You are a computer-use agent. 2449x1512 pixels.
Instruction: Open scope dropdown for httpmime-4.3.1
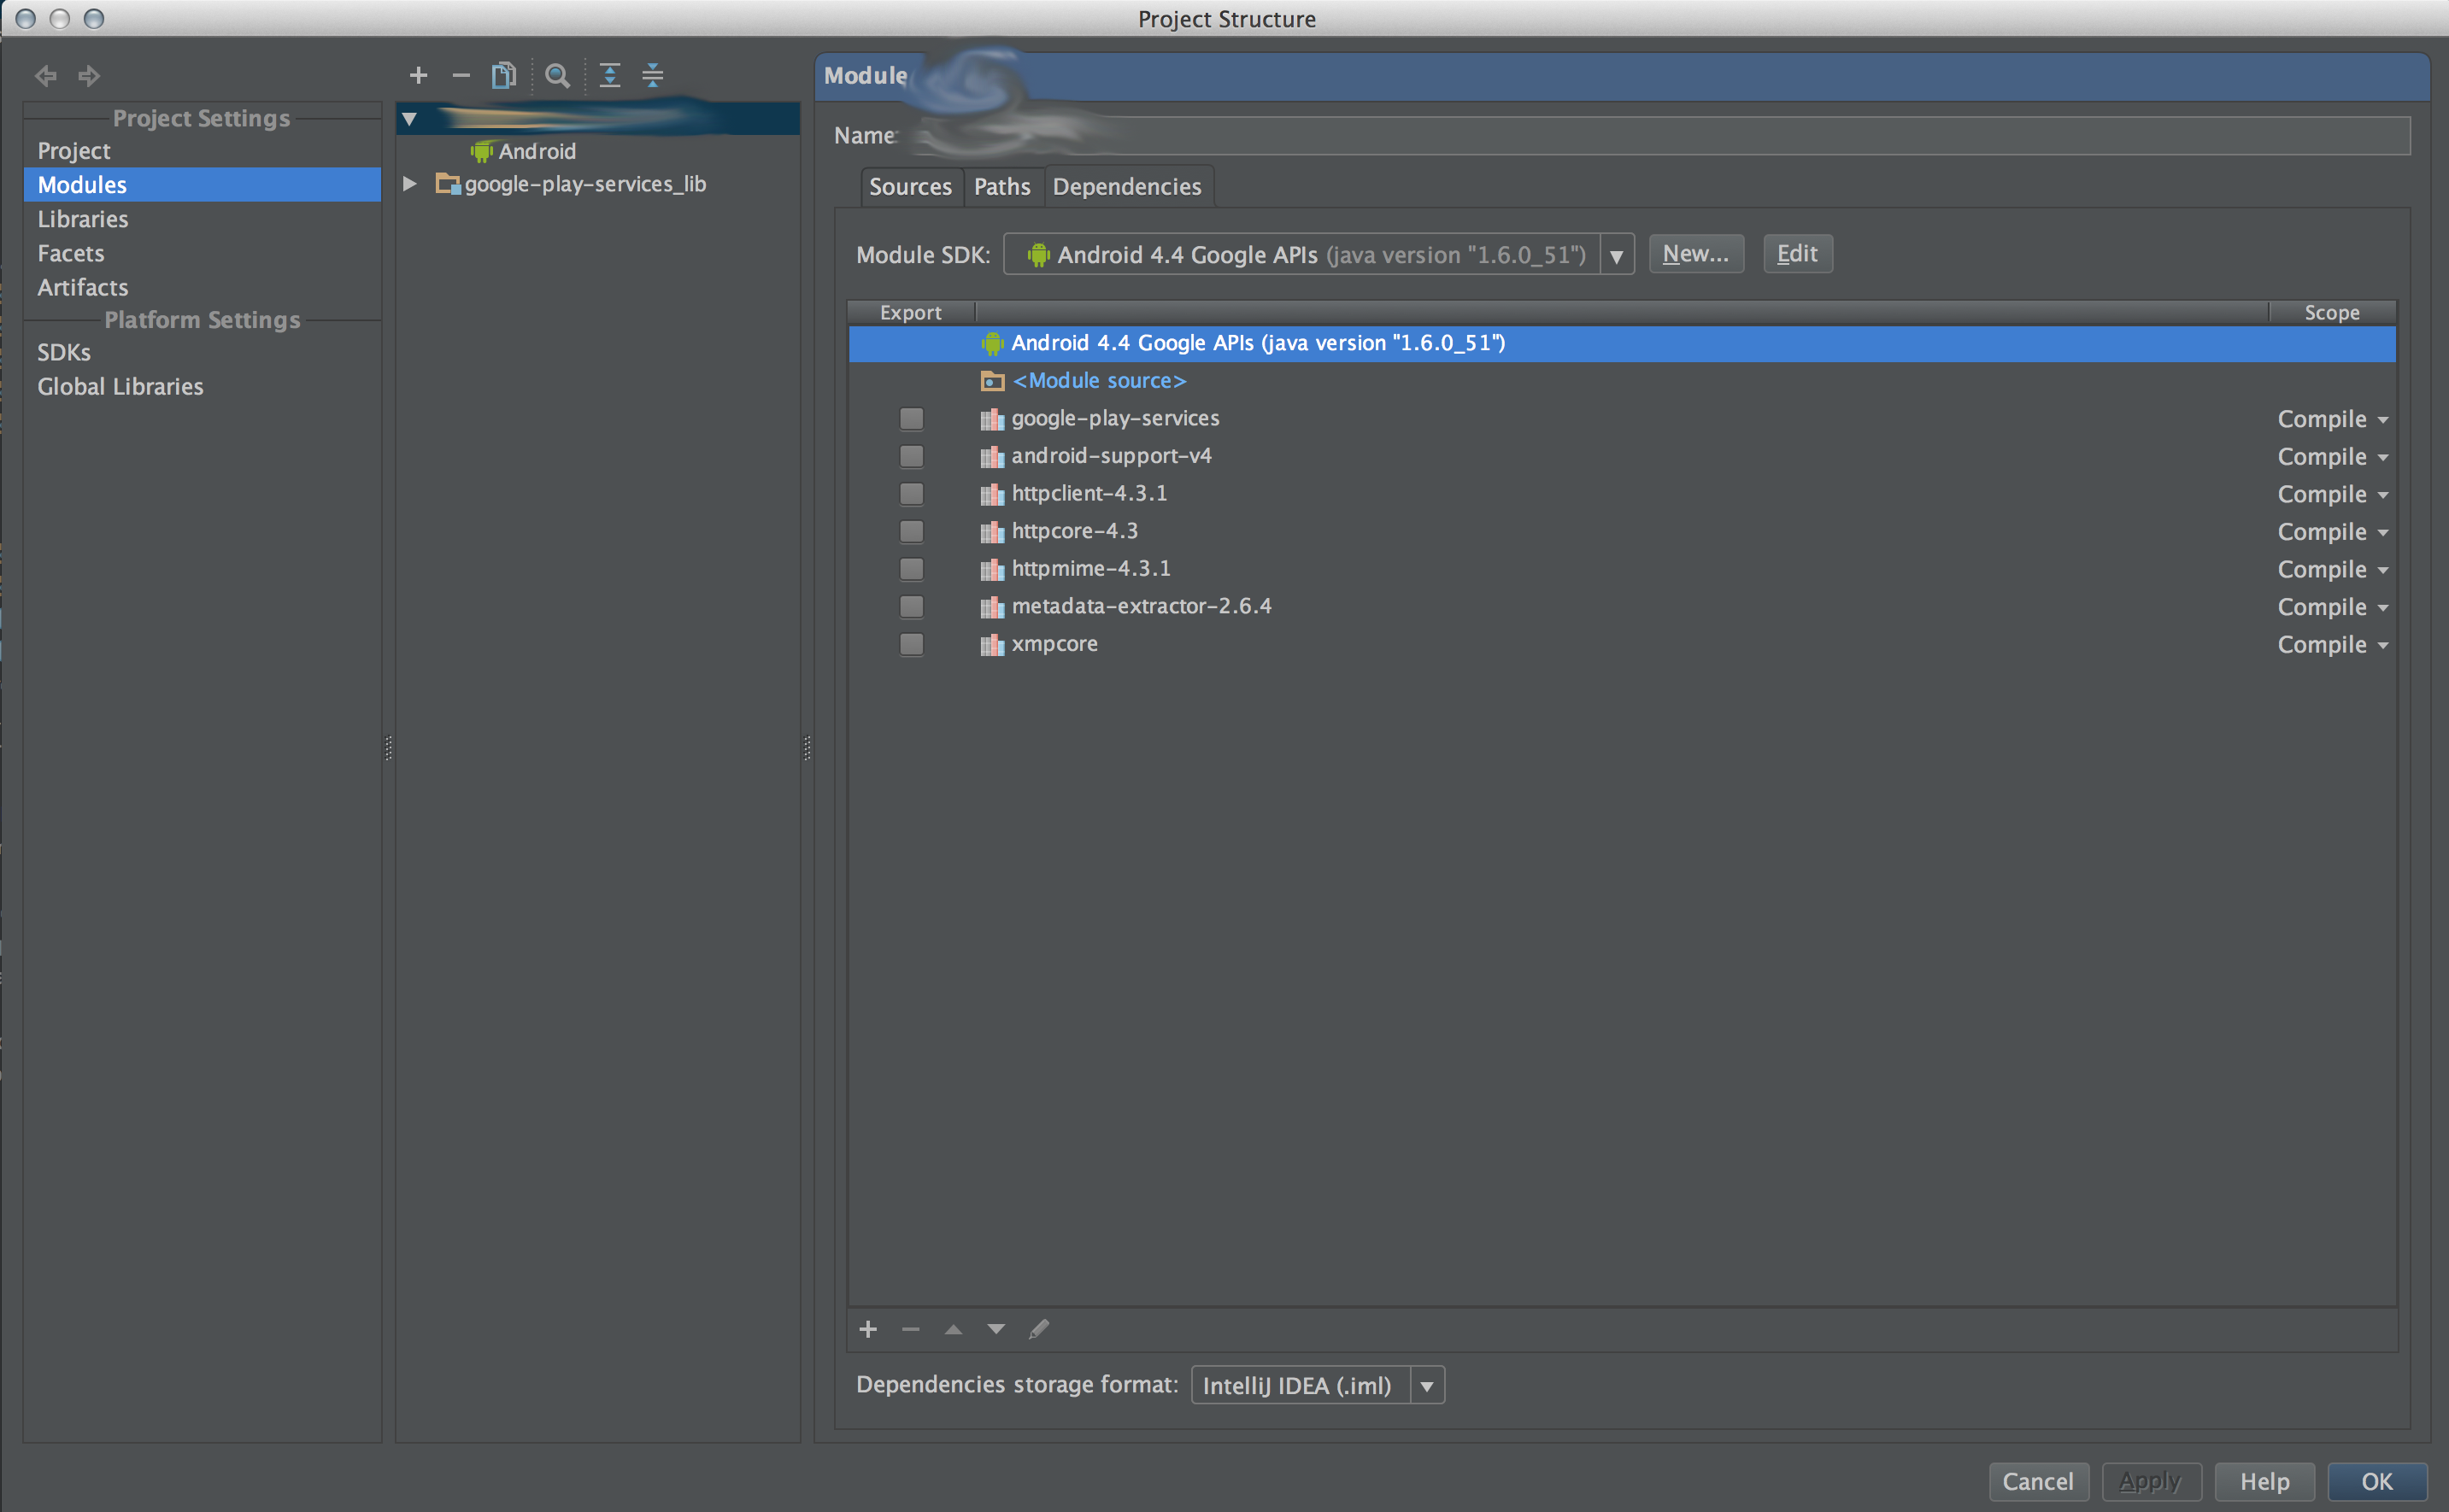[2332, 570]
